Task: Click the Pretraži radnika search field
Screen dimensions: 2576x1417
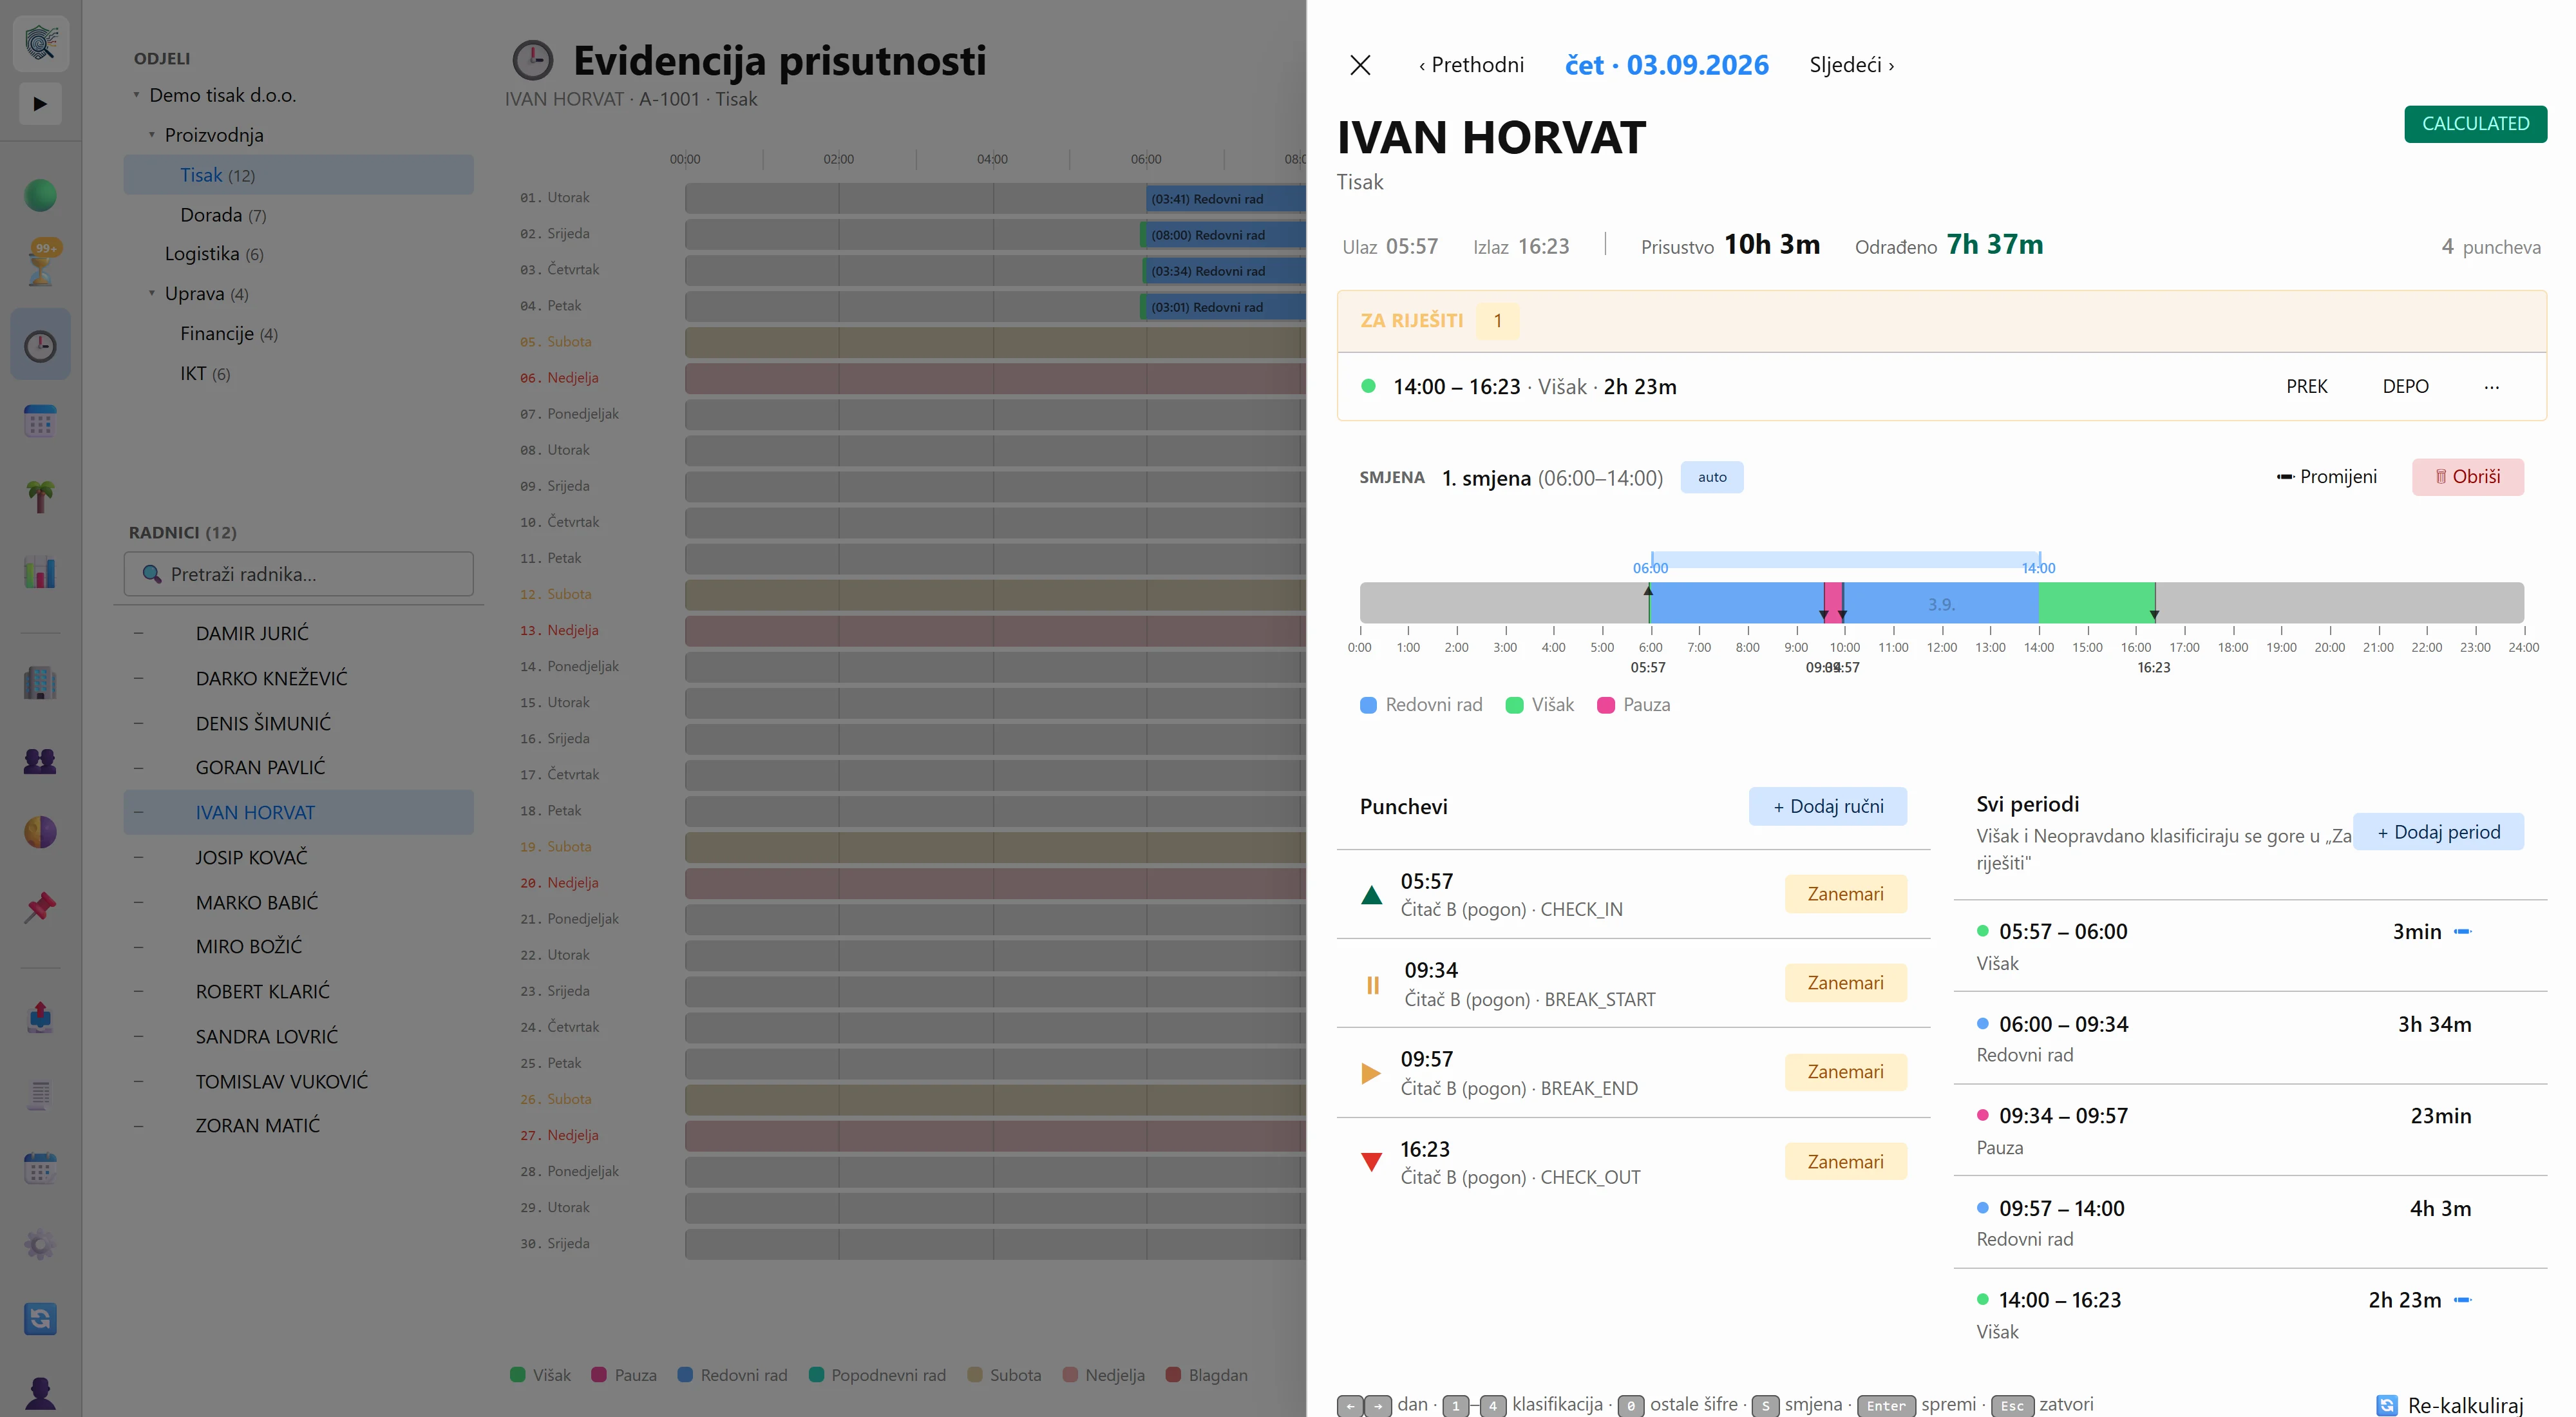Action: point(298,574)
